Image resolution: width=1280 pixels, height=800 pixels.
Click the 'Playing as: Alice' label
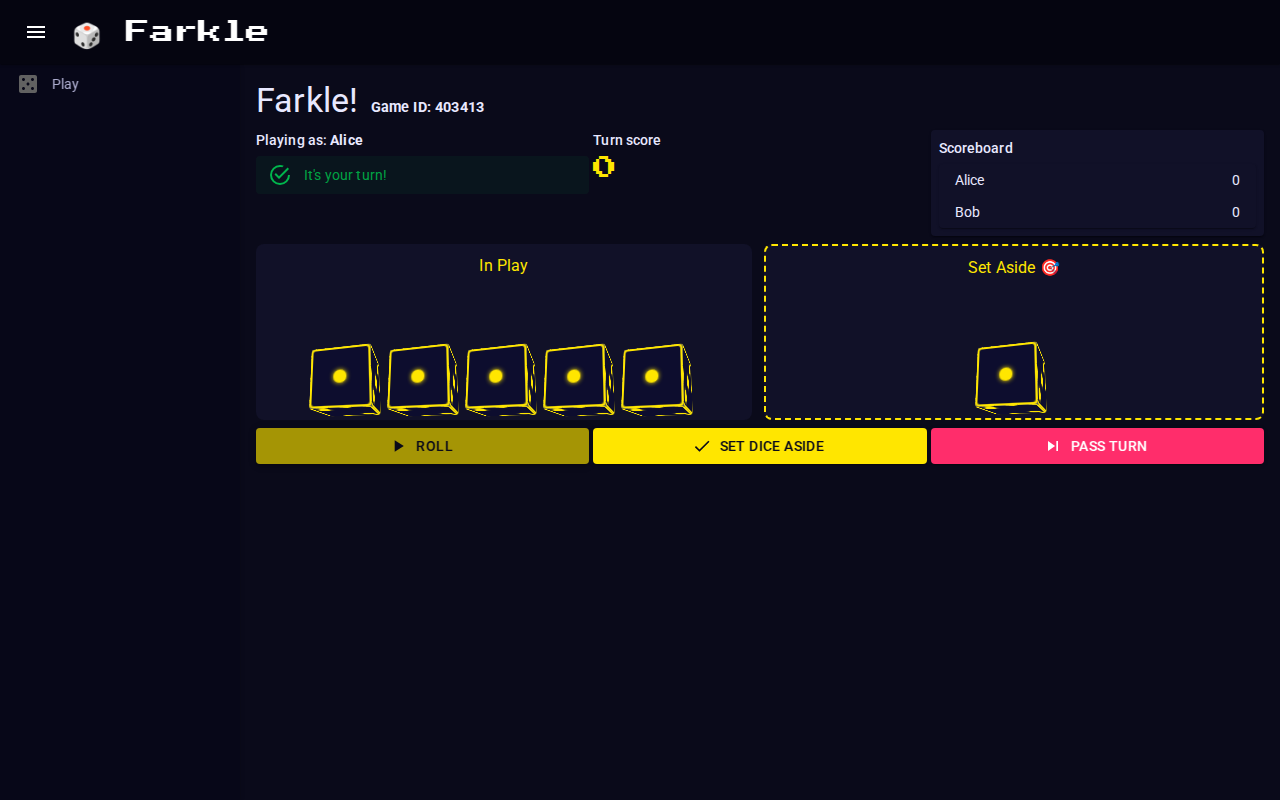coord(309,140)
